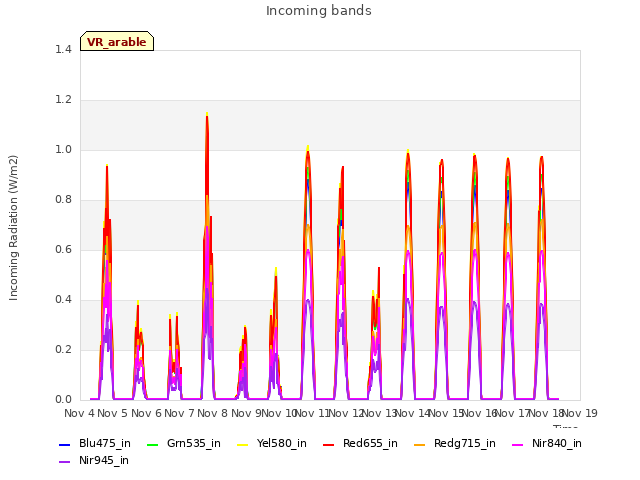Toggle the Yel580_in legend entry
640x480 pixels.
coord(272,444)
